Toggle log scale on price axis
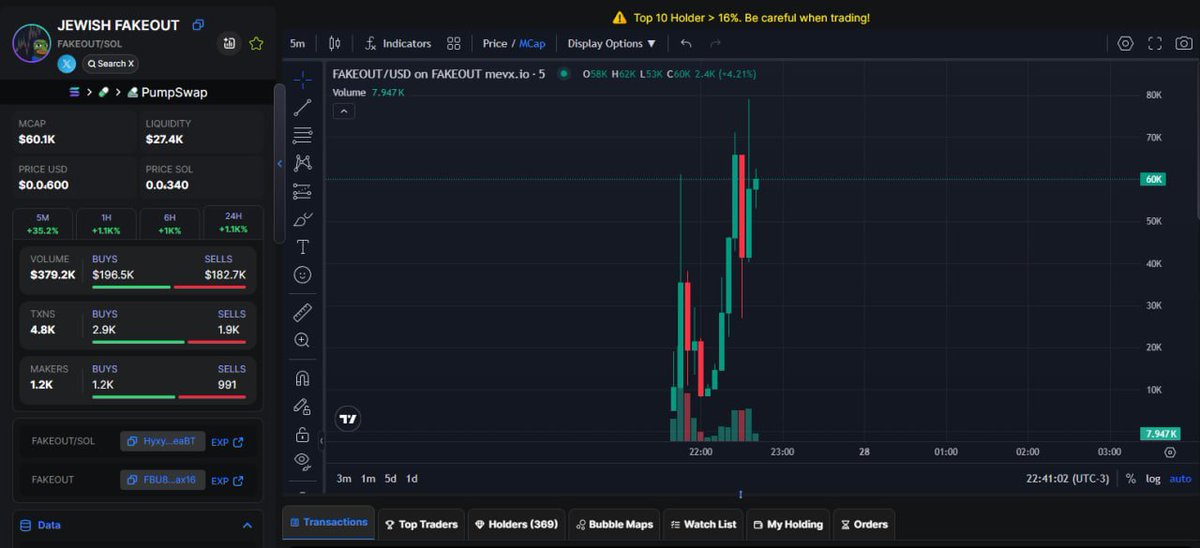Viewport: 1200px width, 548px height. point(1153,479)
